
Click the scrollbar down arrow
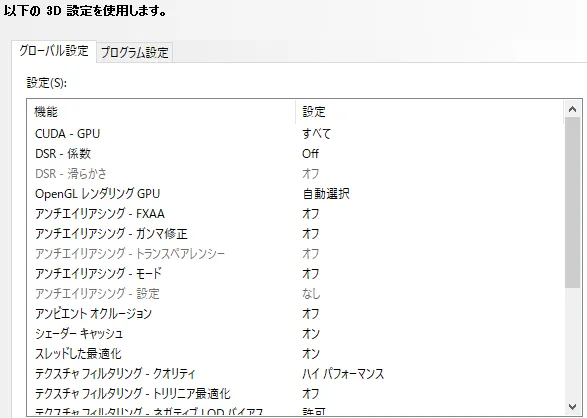[572, 406]
